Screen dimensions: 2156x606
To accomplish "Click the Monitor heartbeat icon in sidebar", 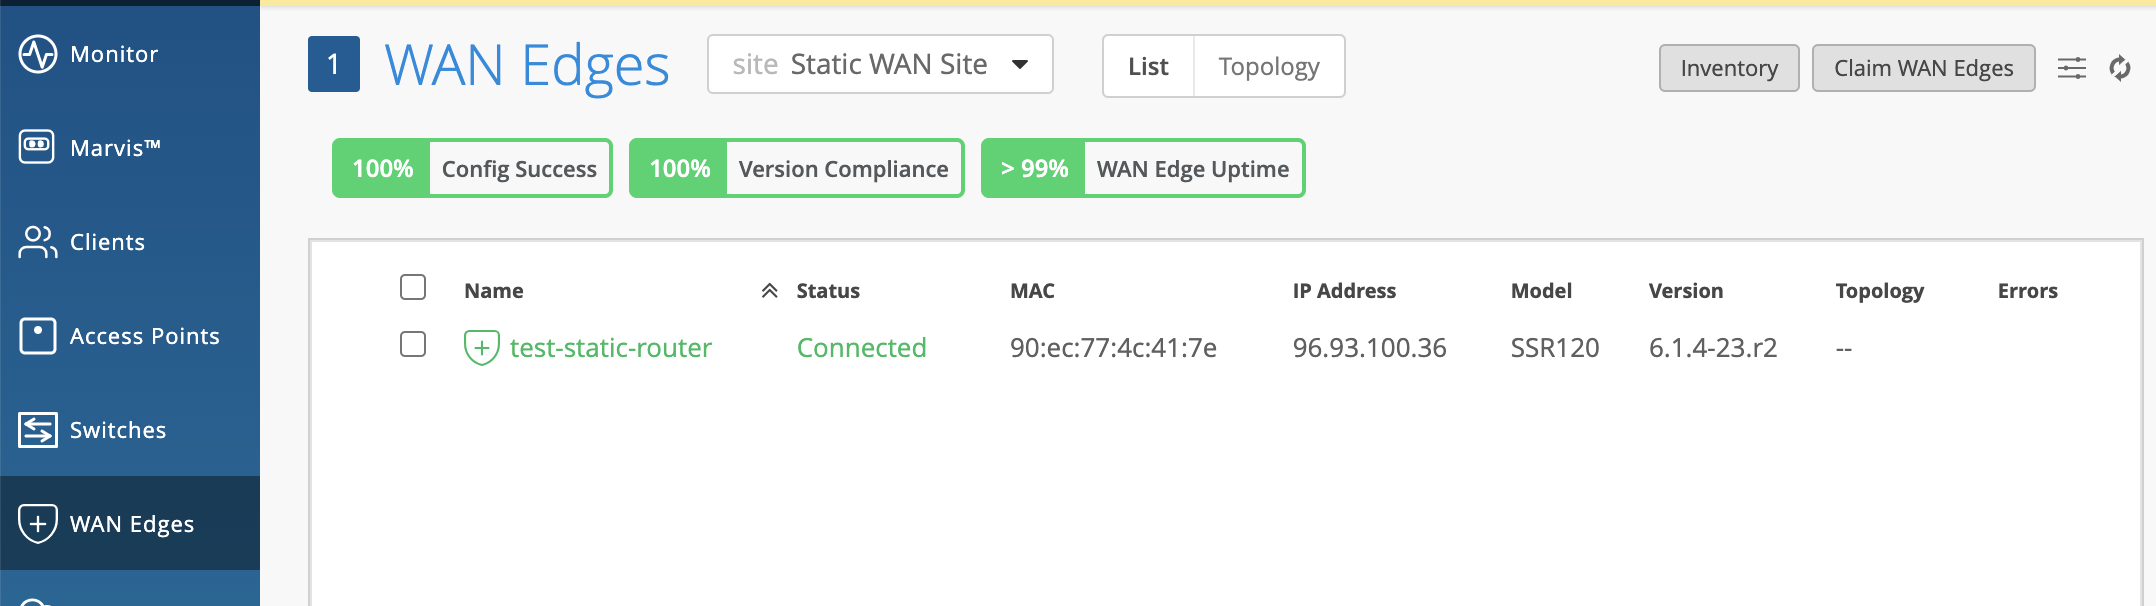I will pyautogui.click(x=38, y=54).
